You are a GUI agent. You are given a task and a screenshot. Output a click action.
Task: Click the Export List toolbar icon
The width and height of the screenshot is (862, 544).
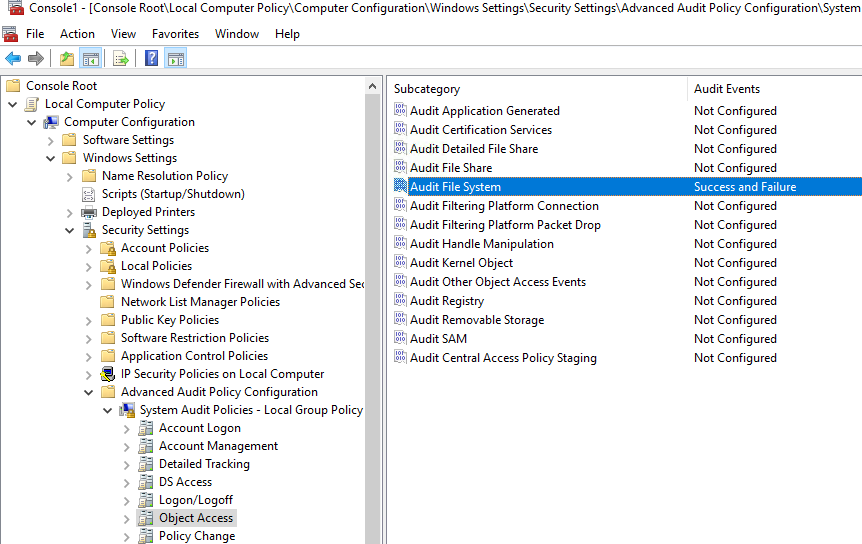120,58
